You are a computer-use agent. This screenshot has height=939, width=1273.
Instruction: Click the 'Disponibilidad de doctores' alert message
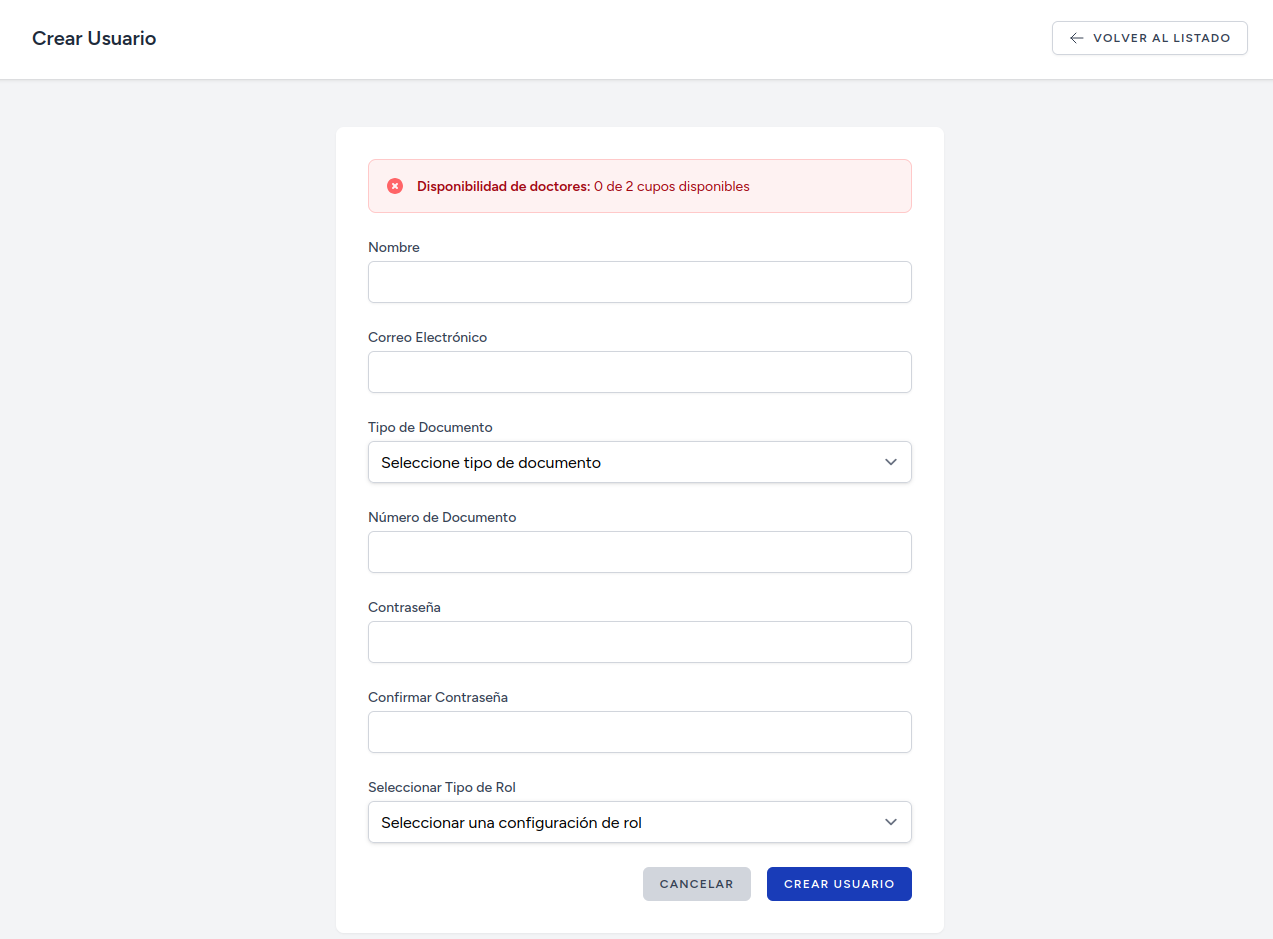point(583,186)
